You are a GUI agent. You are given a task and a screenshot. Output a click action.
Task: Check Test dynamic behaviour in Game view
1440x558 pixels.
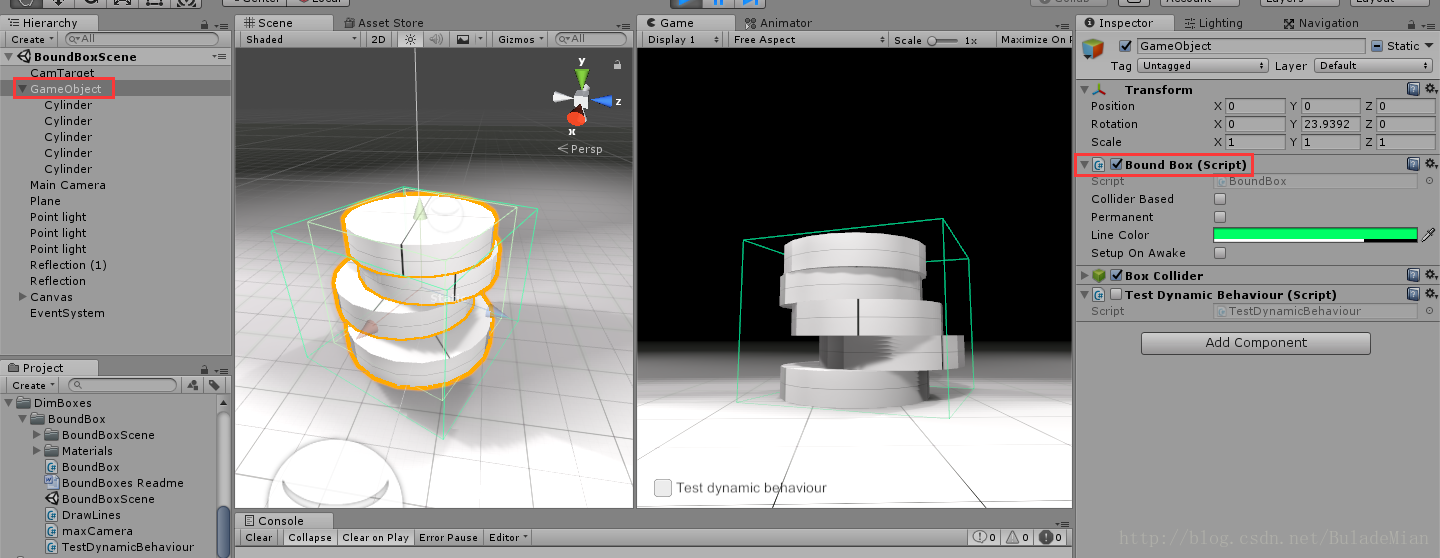[662, 488]
